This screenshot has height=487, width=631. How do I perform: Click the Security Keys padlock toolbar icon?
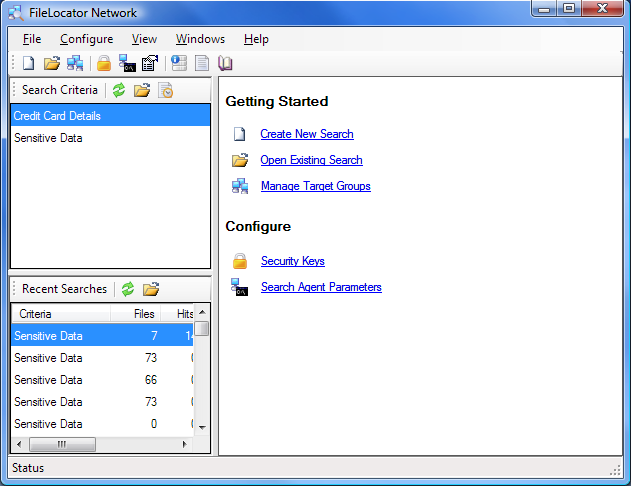(x=104, y=64)
